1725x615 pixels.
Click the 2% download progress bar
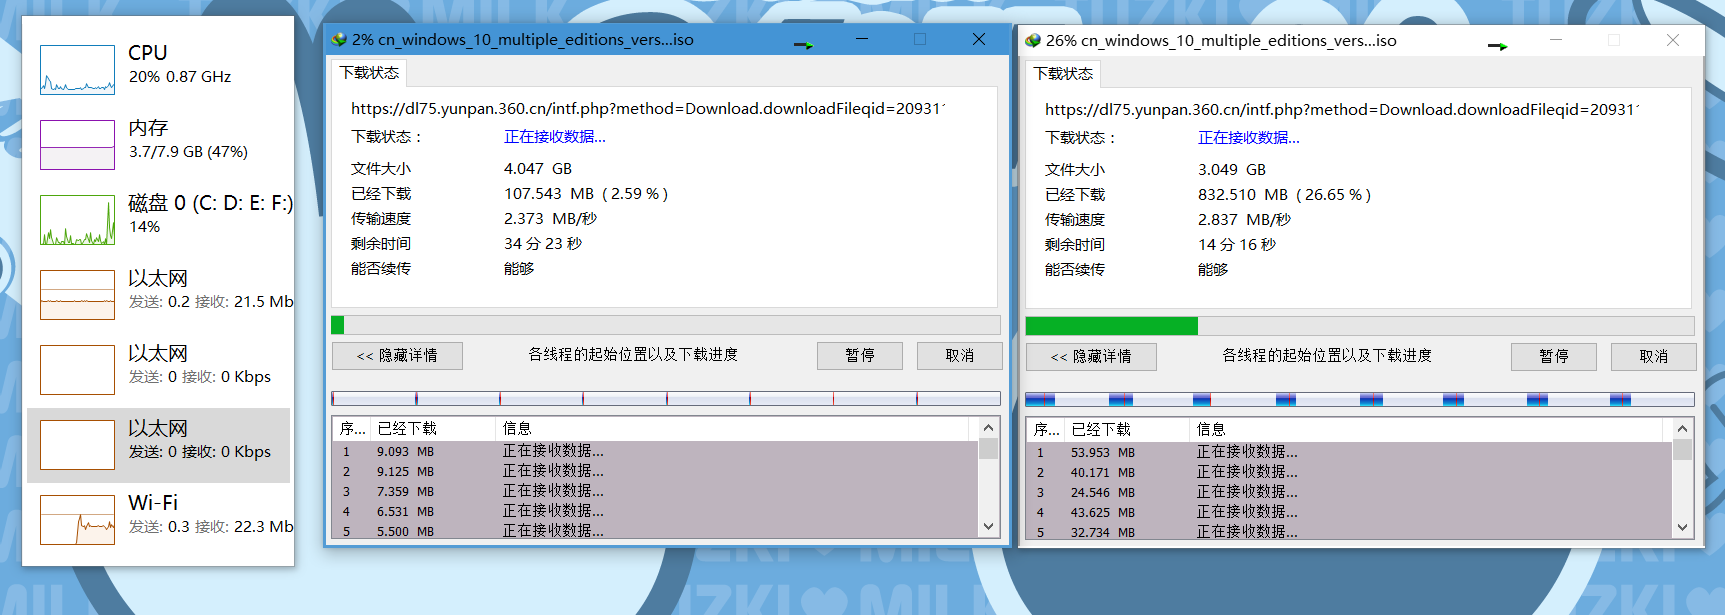click(x=666, y=325)
